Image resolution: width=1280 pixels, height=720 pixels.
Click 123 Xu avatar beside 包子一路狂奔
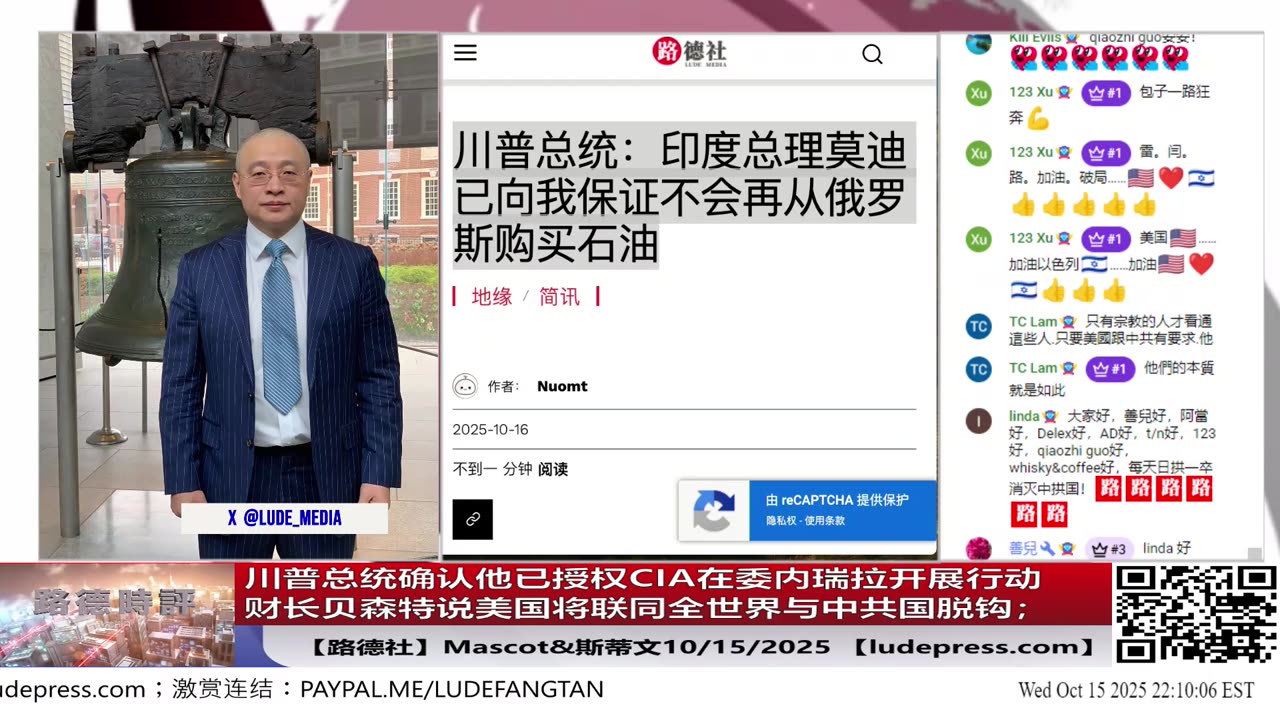[978, 93]
